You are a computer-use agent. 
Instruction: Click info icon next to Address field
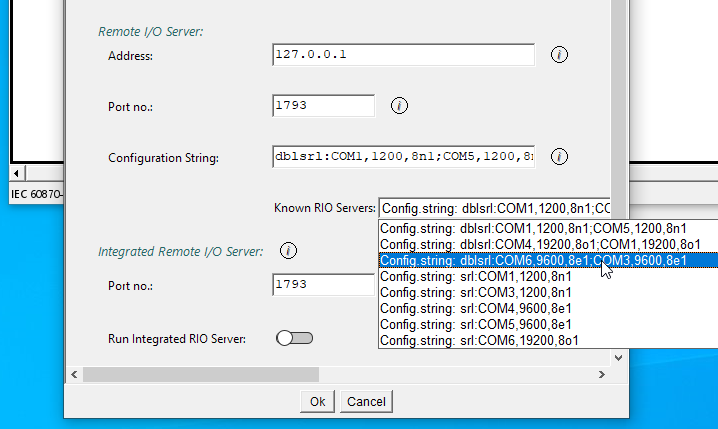(559, 54)
